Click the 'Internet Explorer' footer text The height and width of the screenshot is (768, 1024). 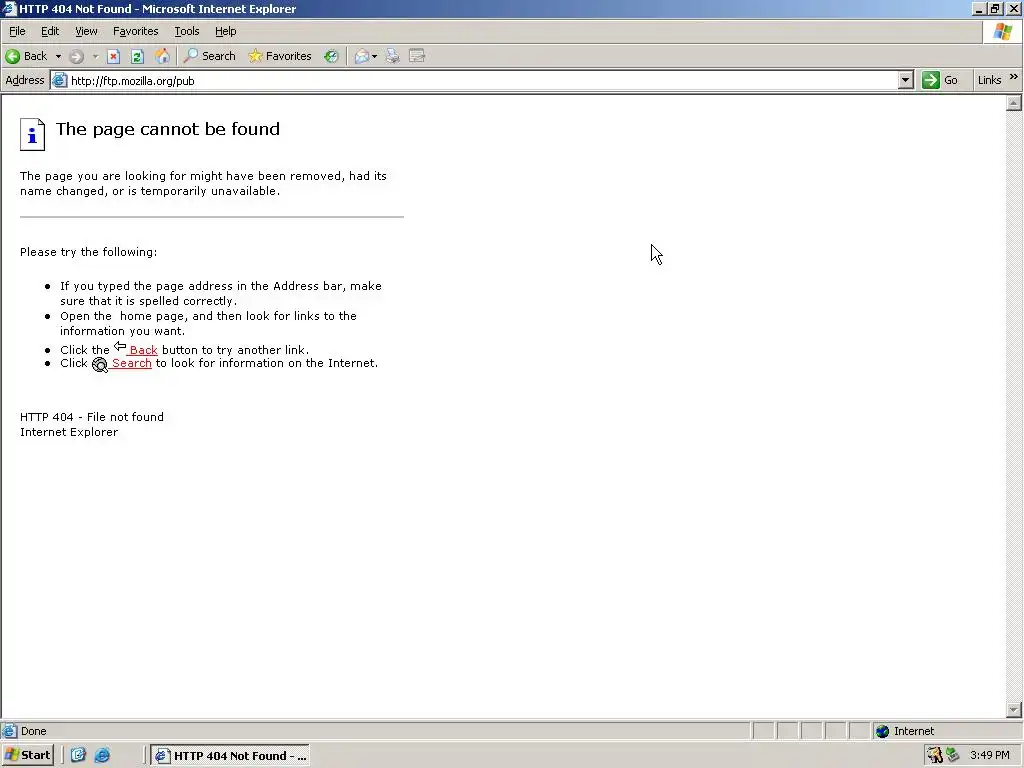click(x=69, y=432)
